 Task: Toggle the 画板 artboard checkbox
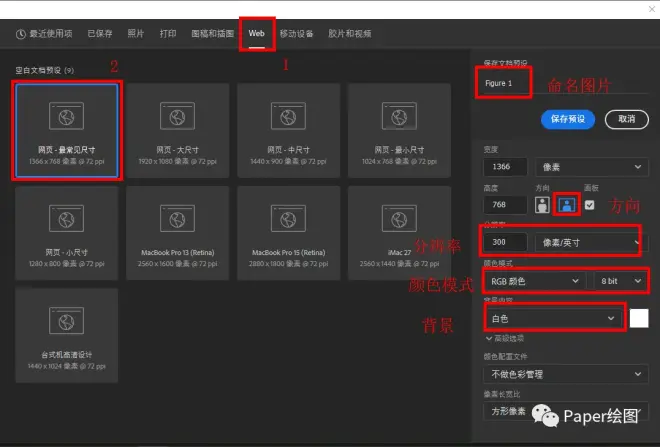coord(589,205)
